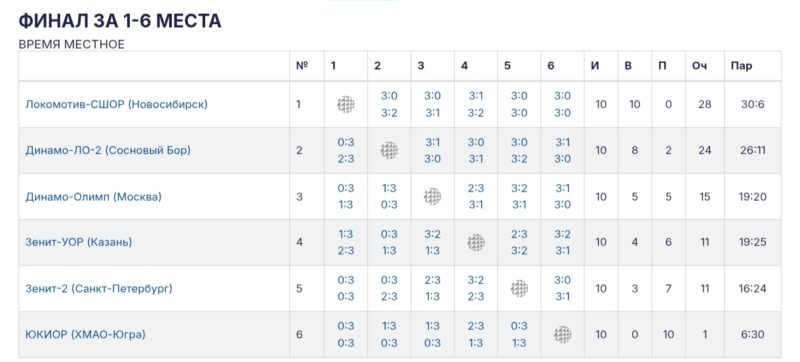
Task: Click the Оч points column header
Action: click(699, 66)
